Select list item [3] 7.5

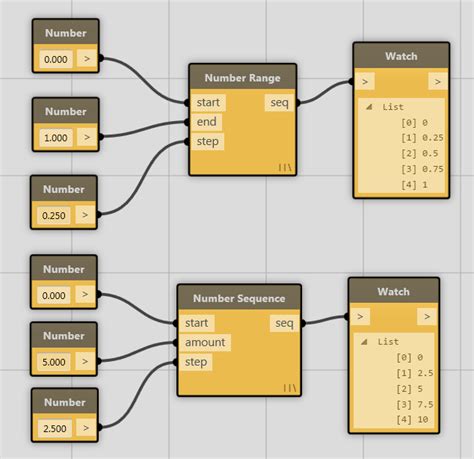415,404
